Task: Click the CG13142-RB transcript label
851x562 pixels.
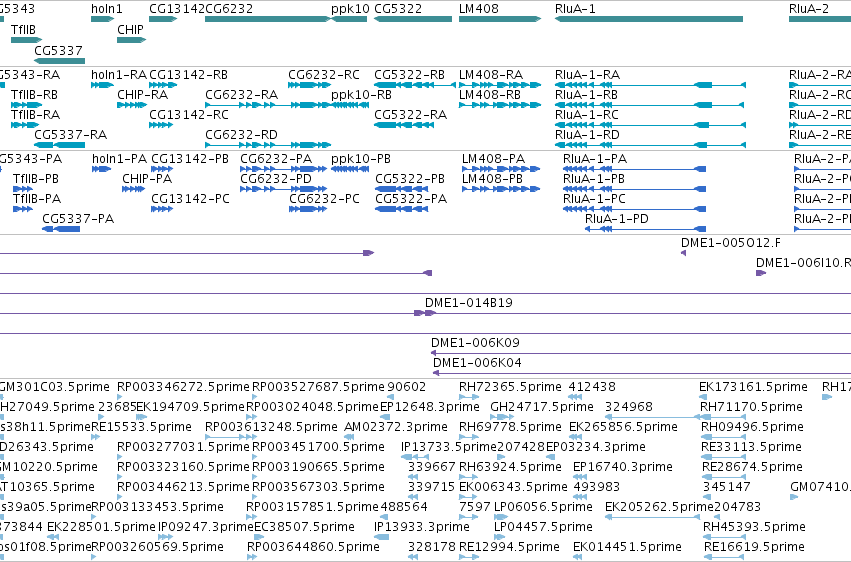Action: tap(188, 75)
